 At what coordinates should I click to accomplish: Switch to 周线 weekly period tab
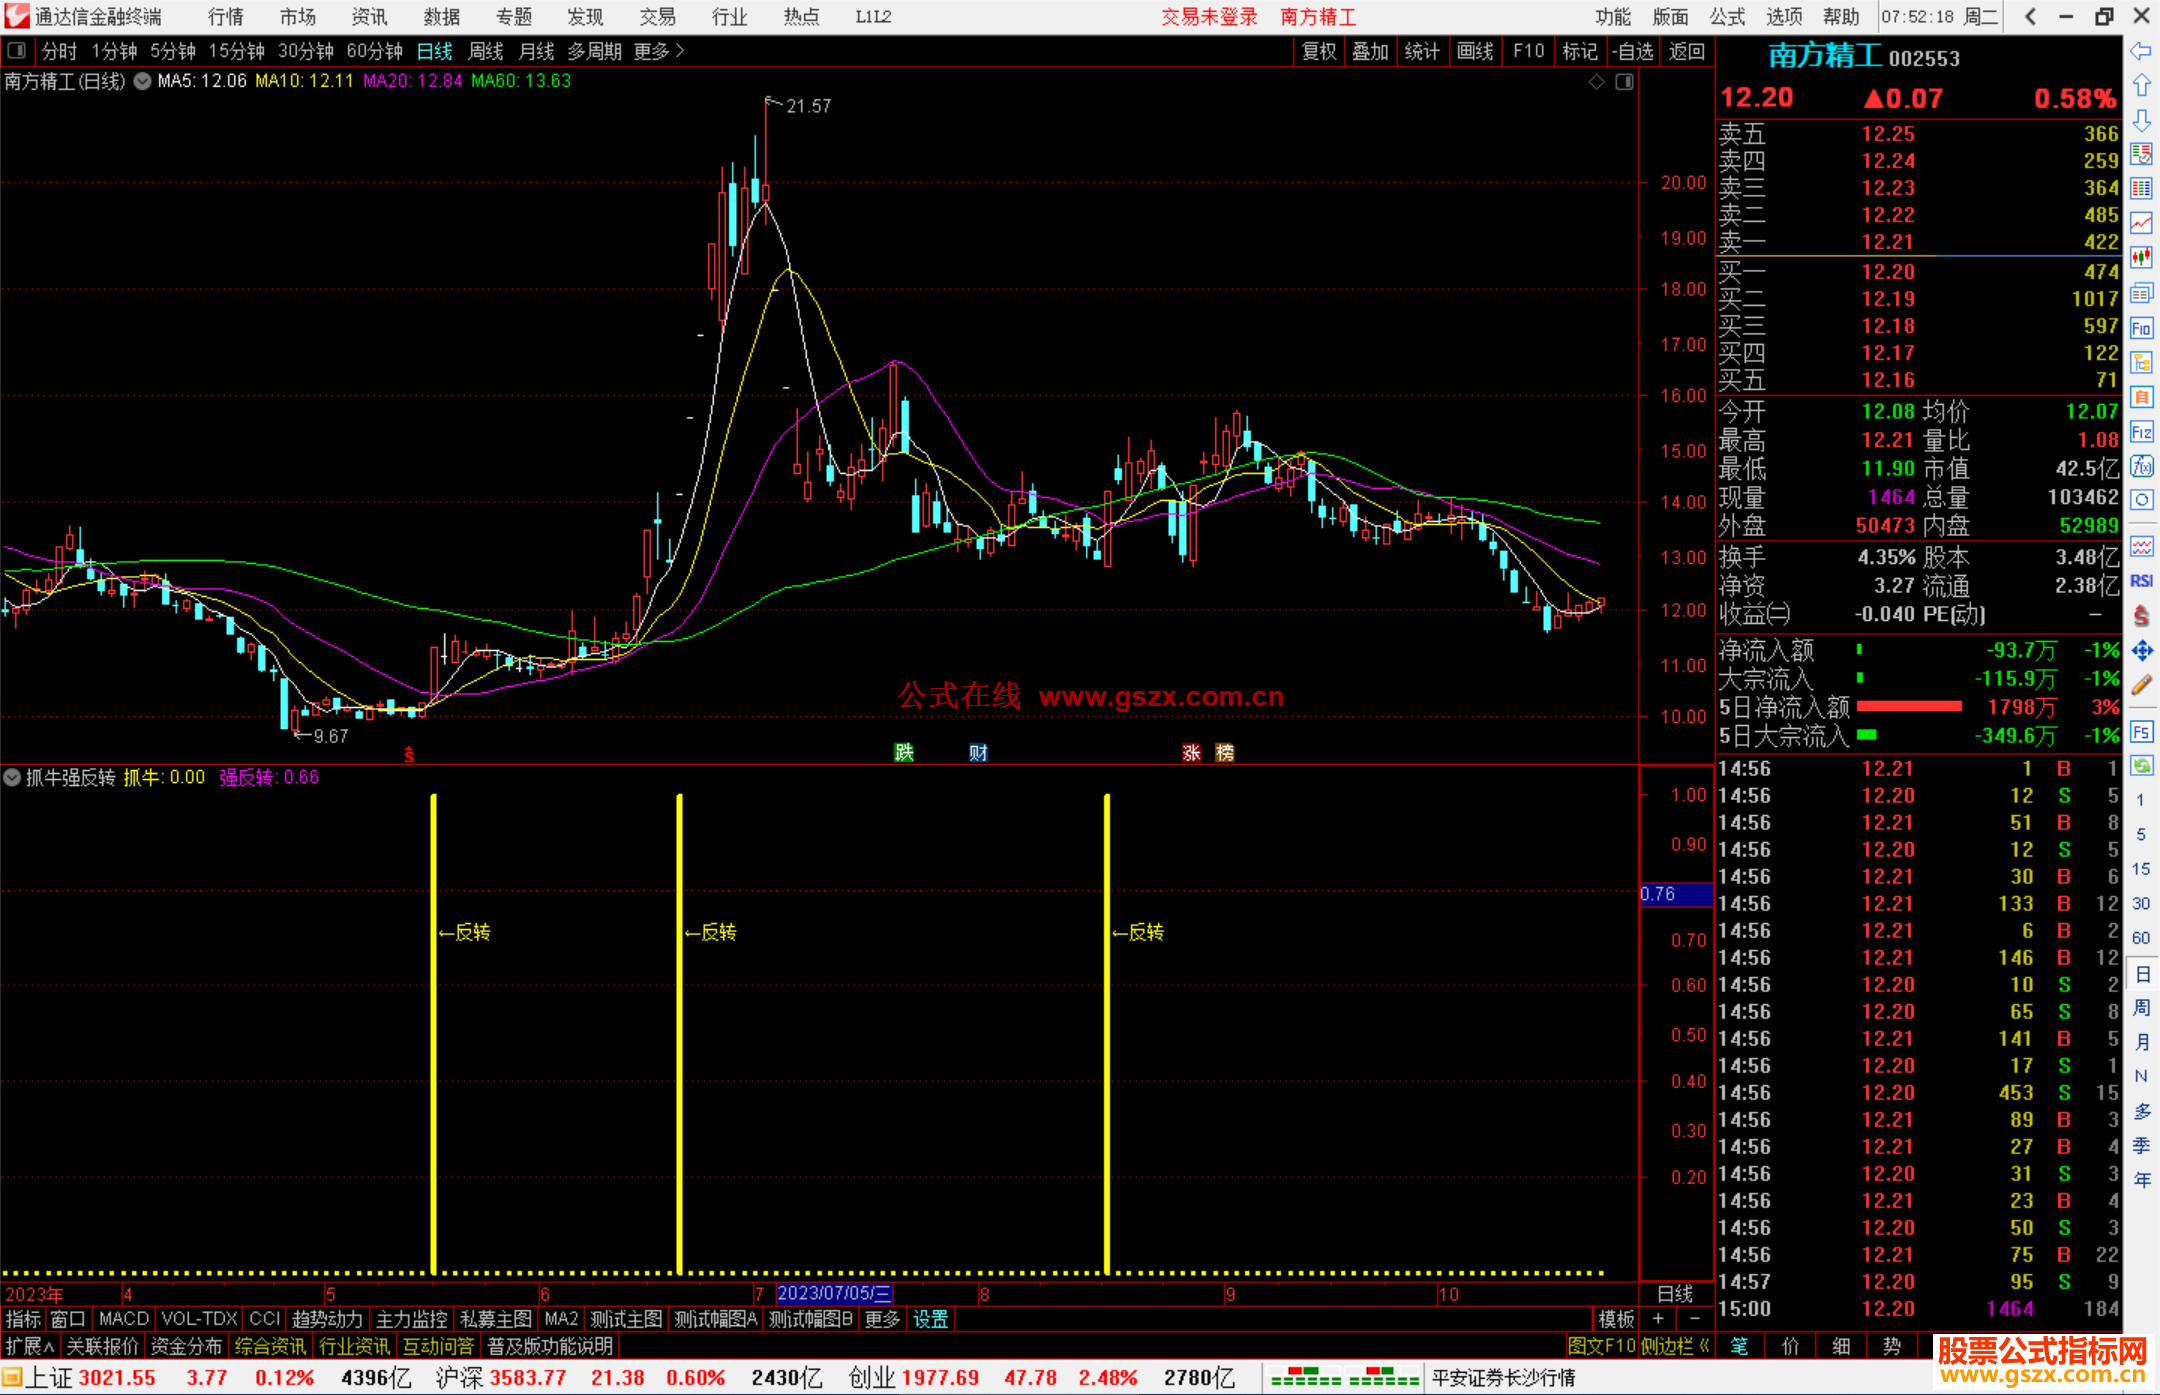click(x=486, y=51)
